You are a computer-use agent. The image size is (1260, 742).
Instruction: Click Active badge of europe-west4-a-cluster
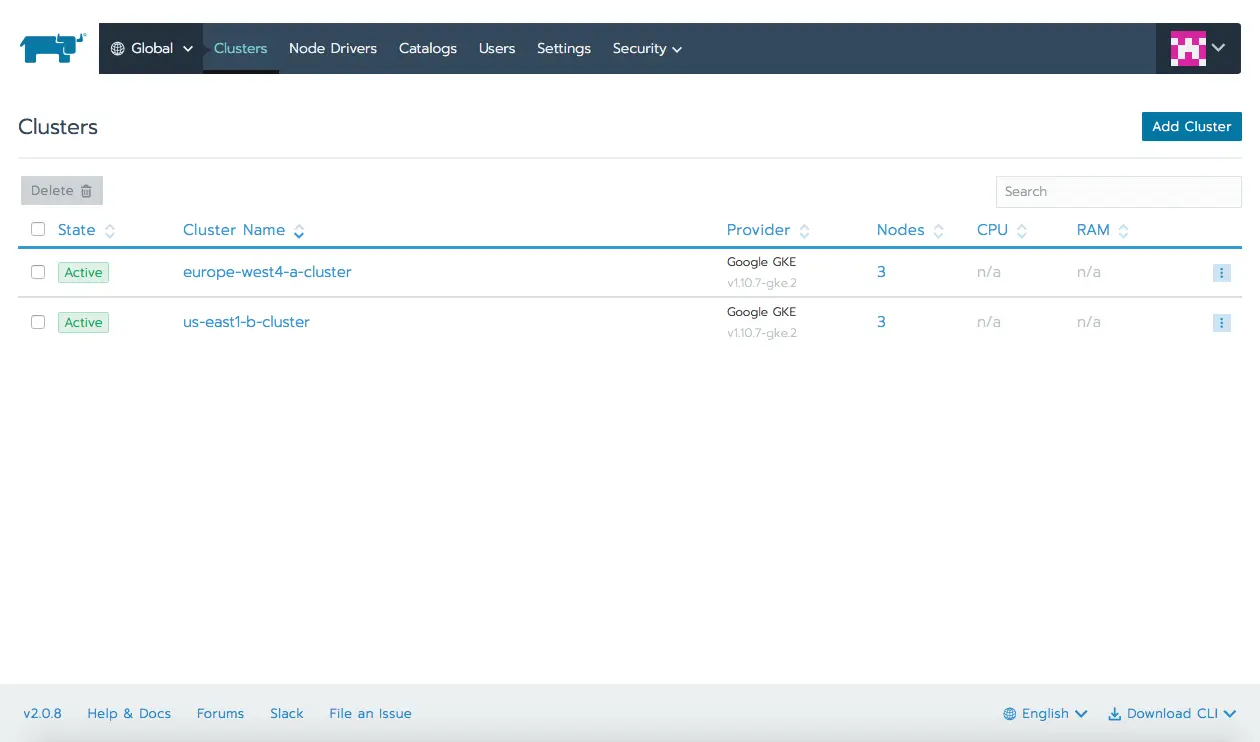click(83, 272)
